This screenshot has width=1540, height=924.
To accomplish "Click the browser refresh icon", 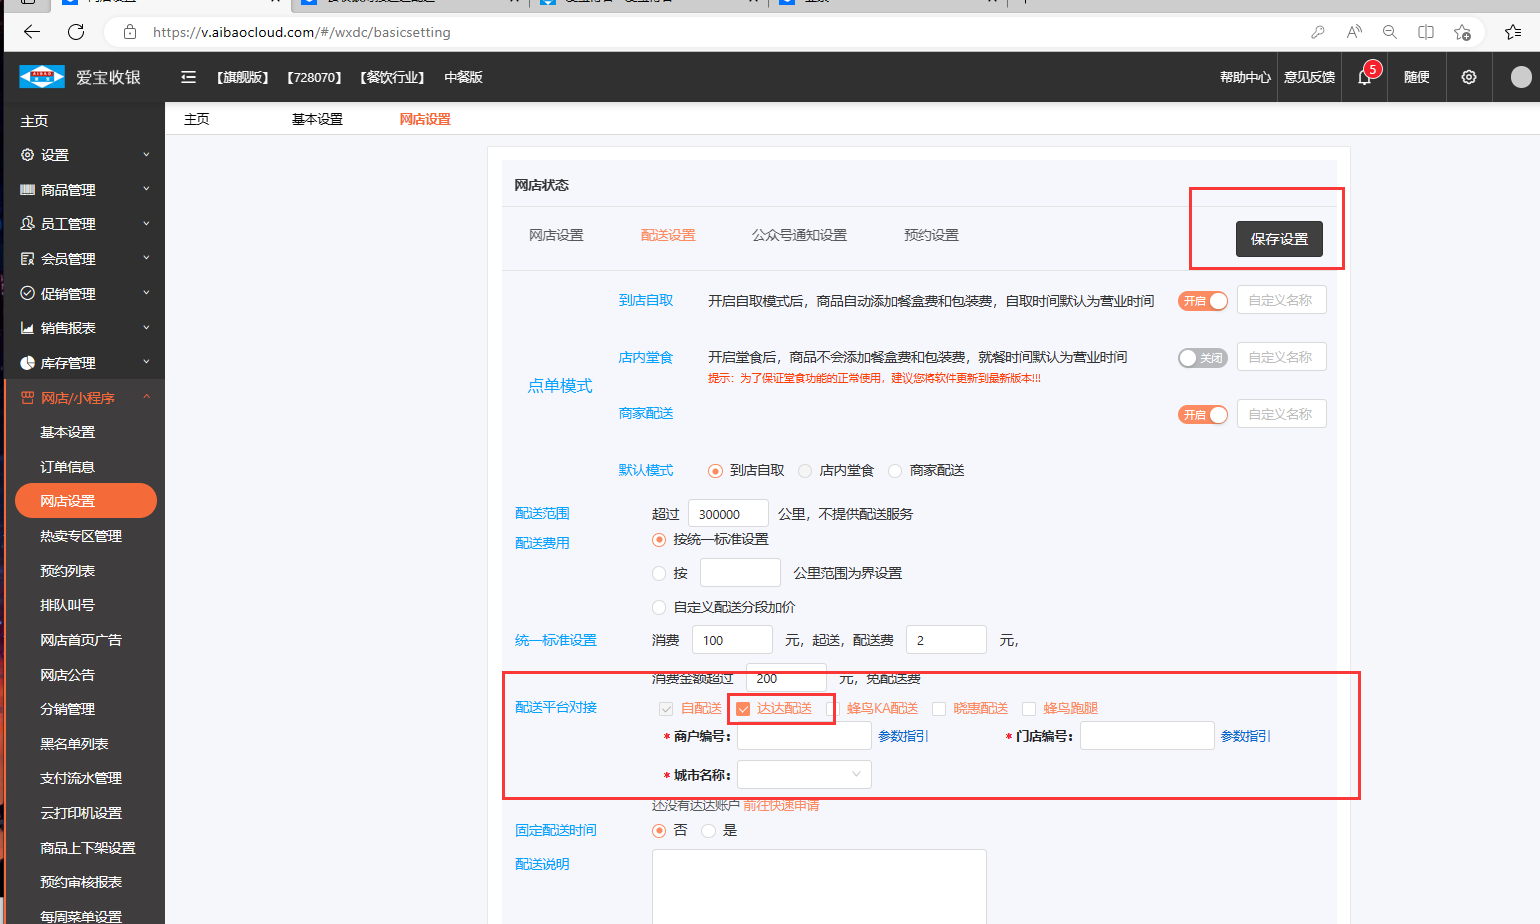I will click(76, 32).
